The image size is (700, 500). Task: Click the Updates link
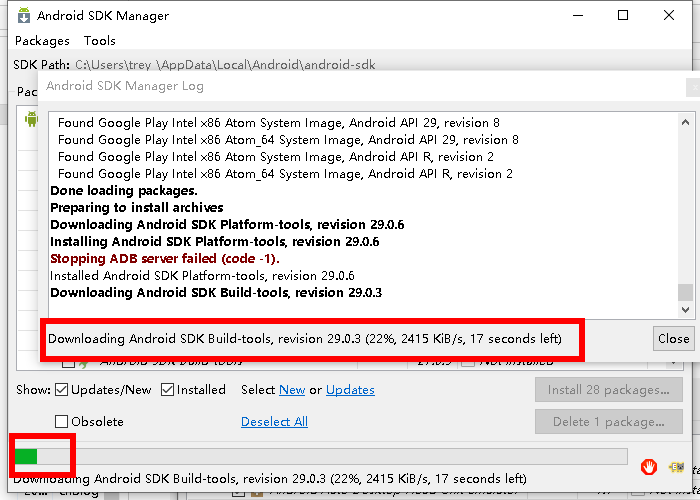[350, 390]
